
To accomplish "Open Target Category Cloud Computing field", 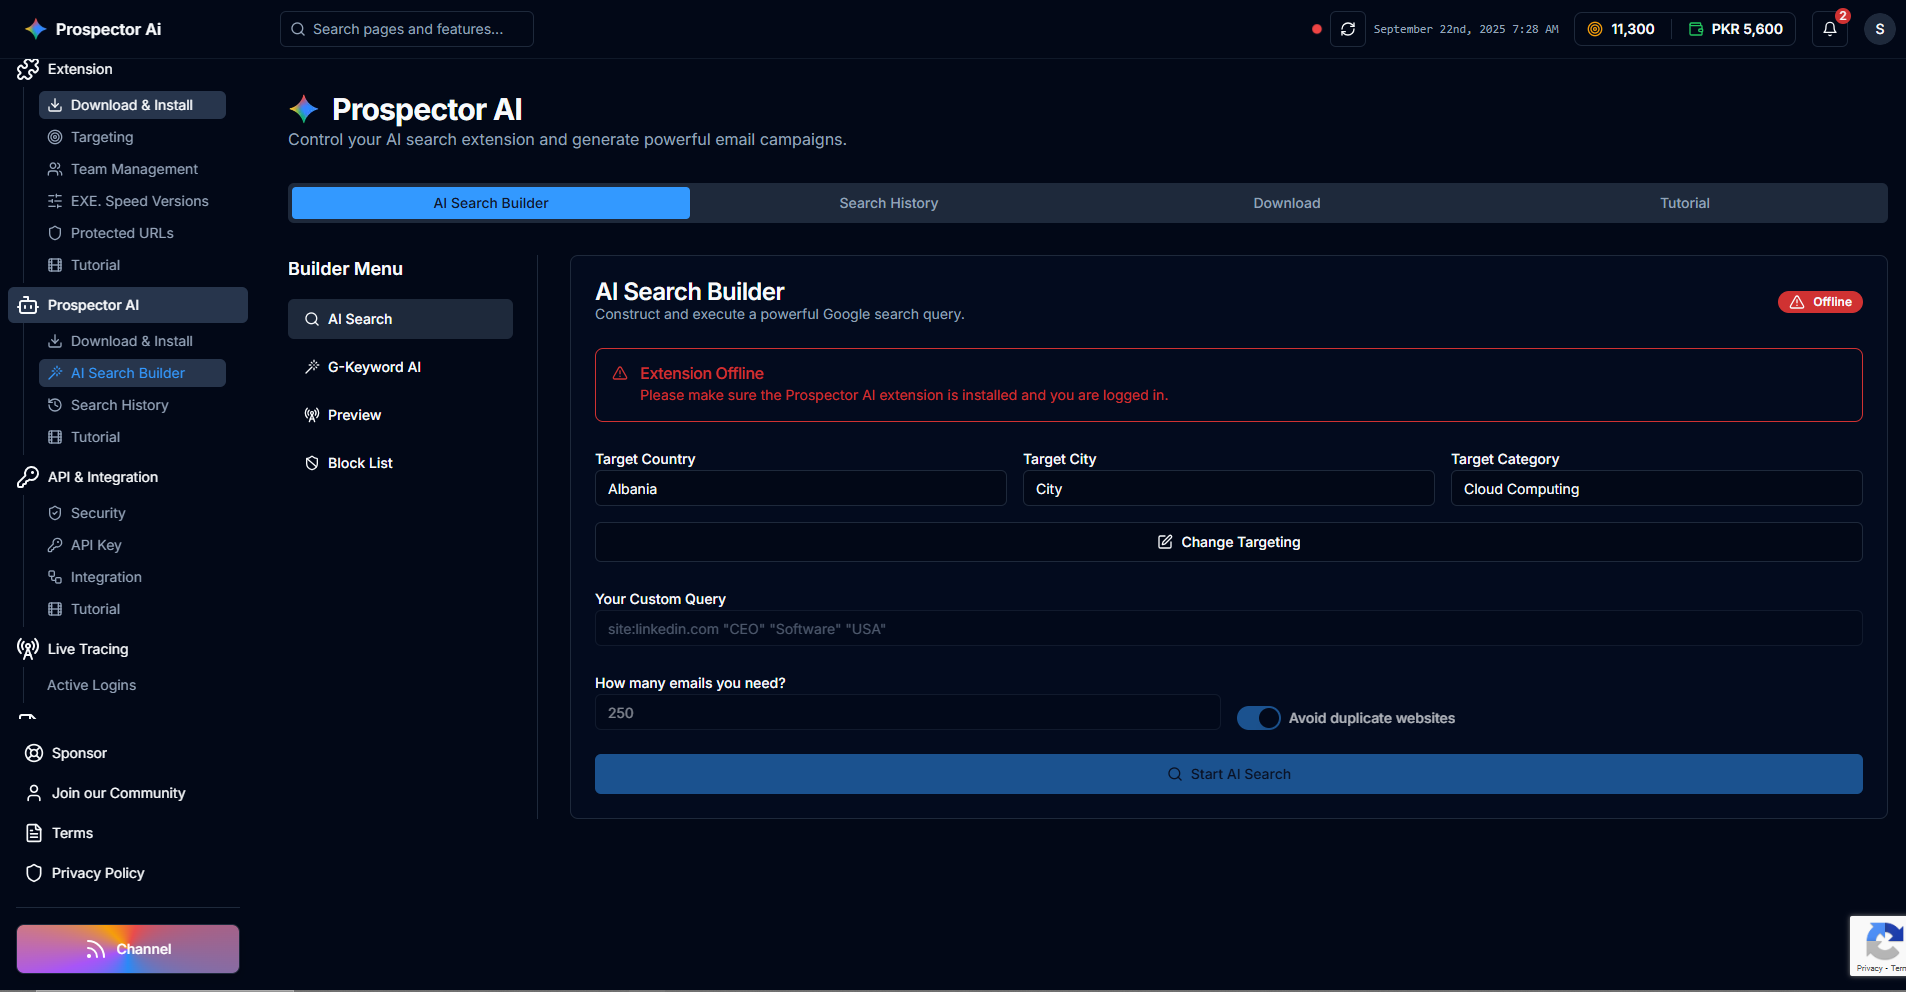I will click(1656, 489).
